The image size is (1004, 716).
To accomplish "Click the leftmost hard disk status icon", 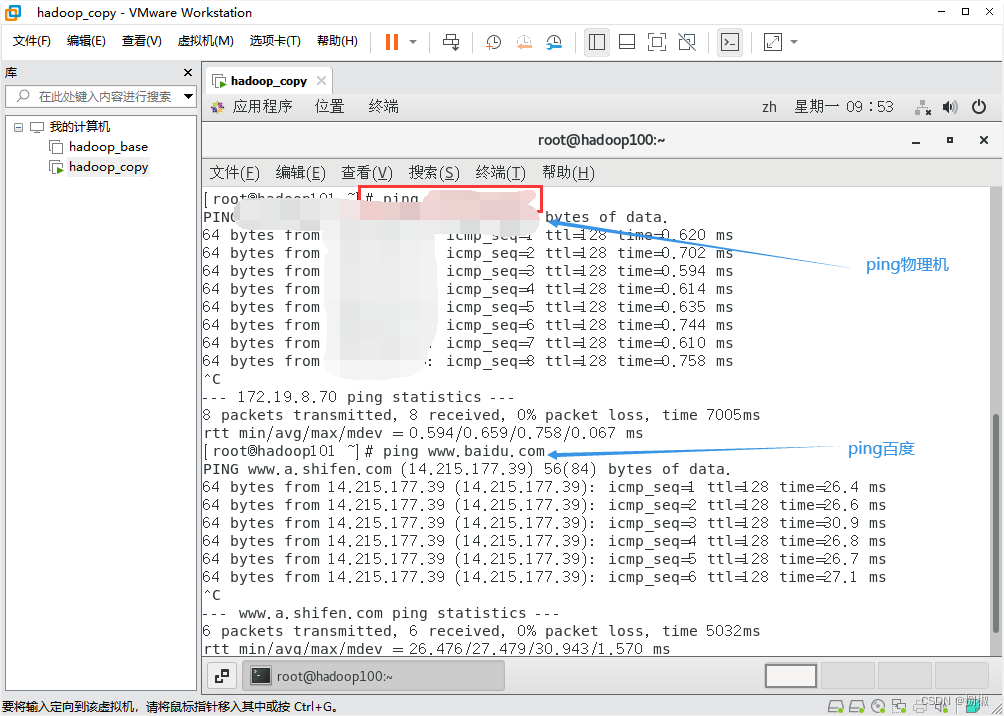I will (x=834, y=705).
